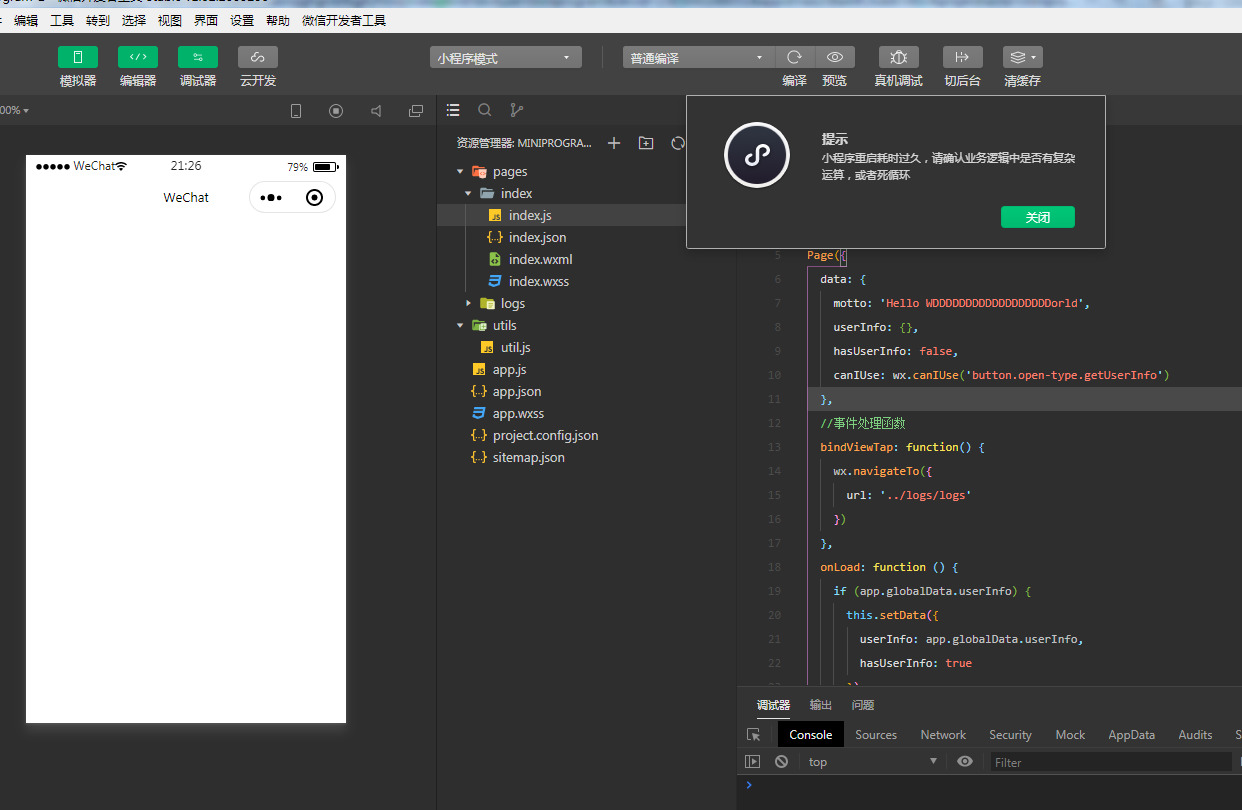
Task: Select the Network devtools tab
Action: [943, 734]
